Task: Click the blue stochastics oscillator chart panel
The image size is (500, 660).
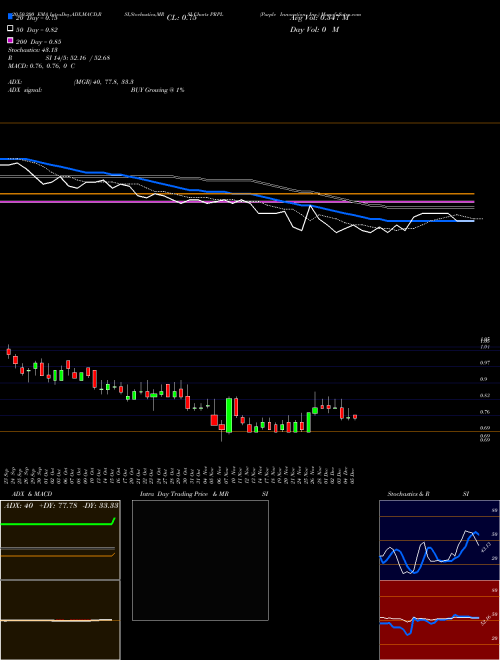Action: point(439,540)
